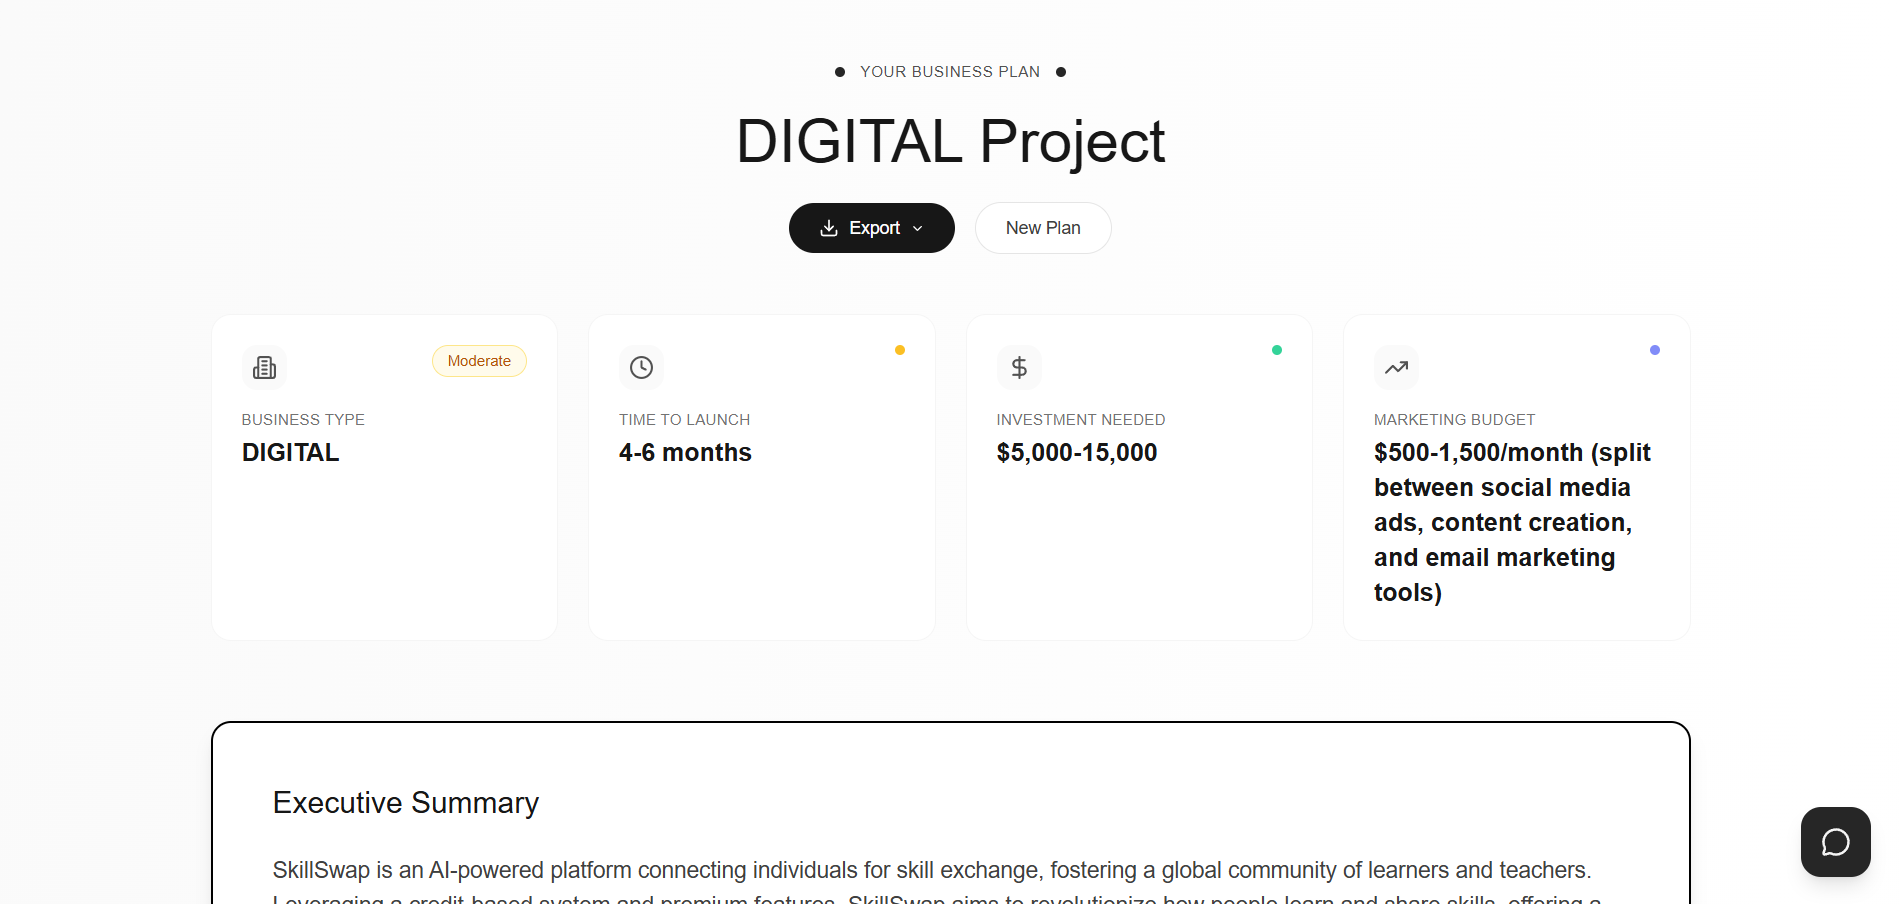This screenshot has width=1899, height=904.
Task: Click the orange status dot on launch card
Action: coord(900,350)
